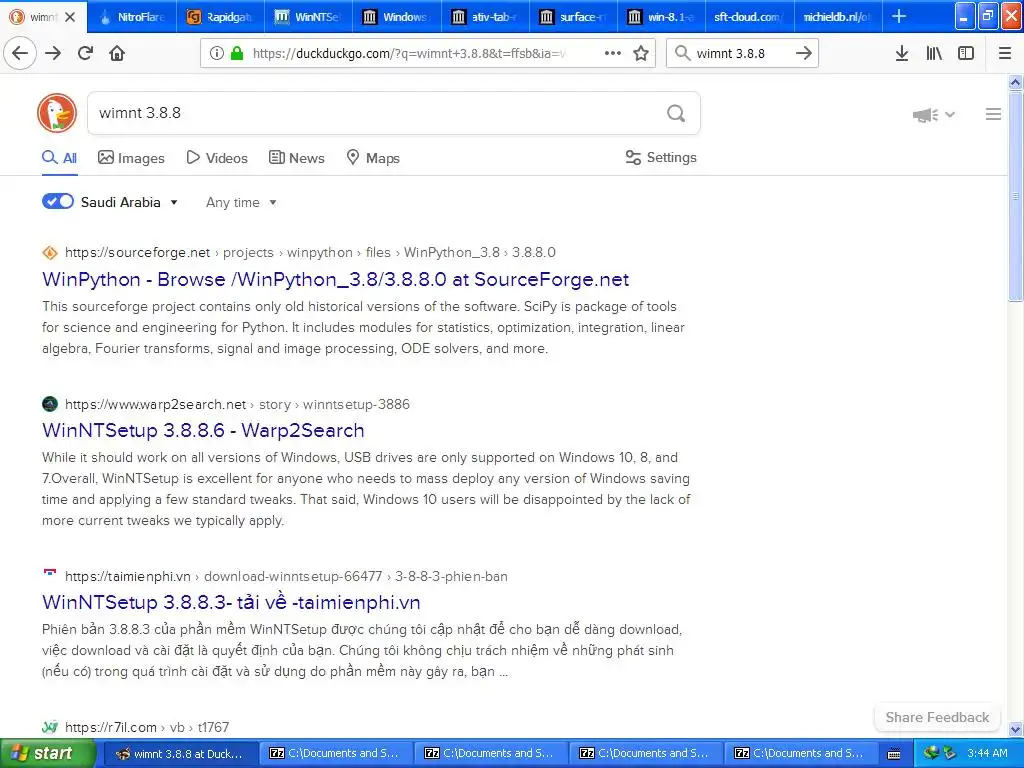Open the Library bookmarks icon
Screen dimensions: 1024x768
(x=934, y=53)
